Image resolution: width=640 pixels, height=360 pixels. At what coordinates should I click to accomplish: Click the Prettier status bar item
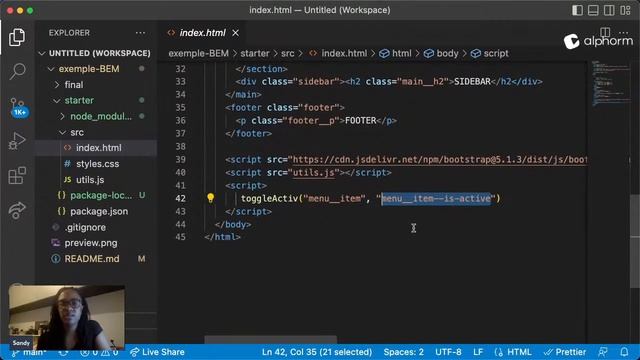565,352
